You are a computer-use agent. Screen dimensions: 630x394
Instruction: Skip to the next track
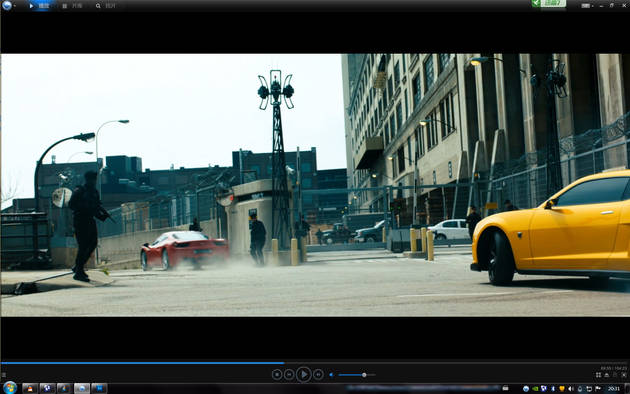(318, 375)
